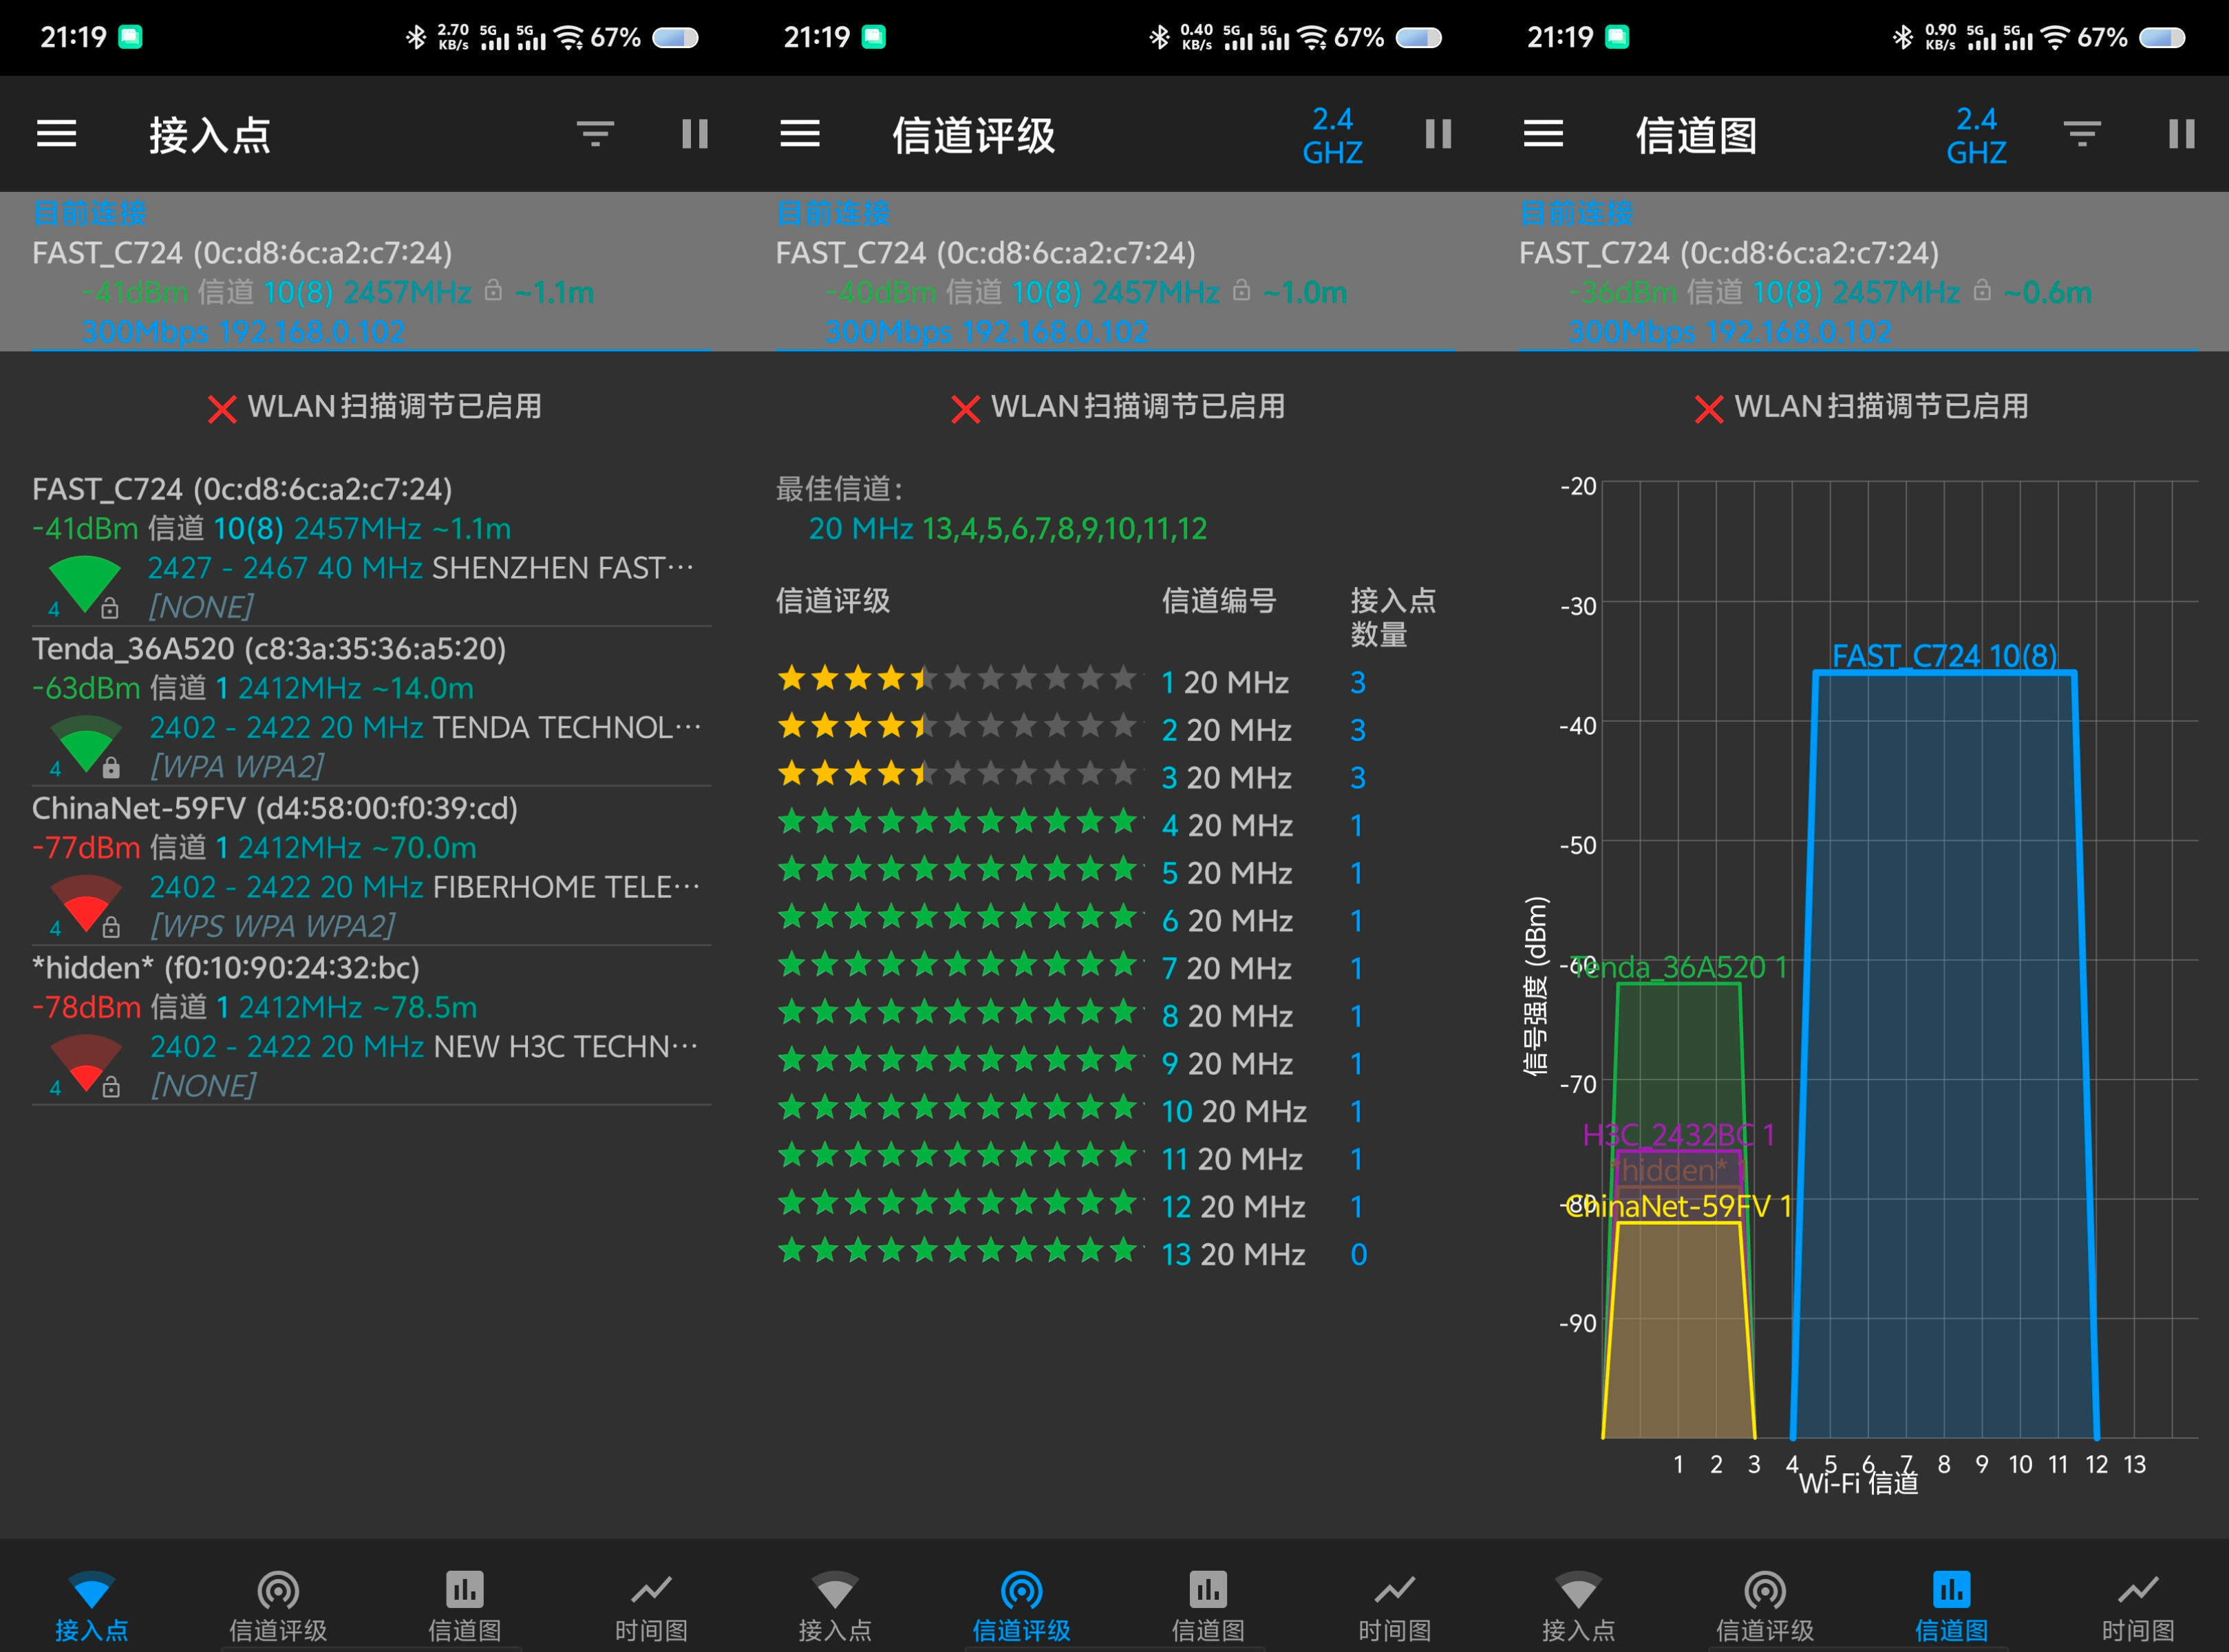2229x1652 pixels.
Task: Select the 时间图 icon in the bottom navigation
Action: coord(650,1600)
